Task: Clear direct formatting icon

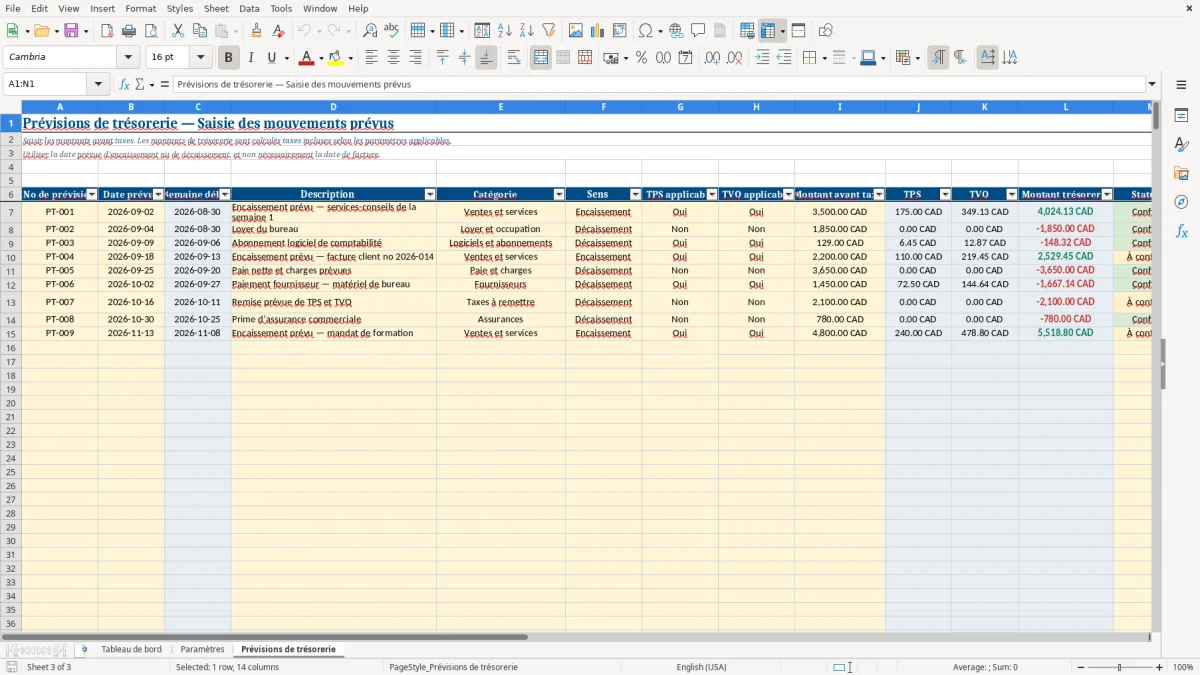Action: pos(279,31)
